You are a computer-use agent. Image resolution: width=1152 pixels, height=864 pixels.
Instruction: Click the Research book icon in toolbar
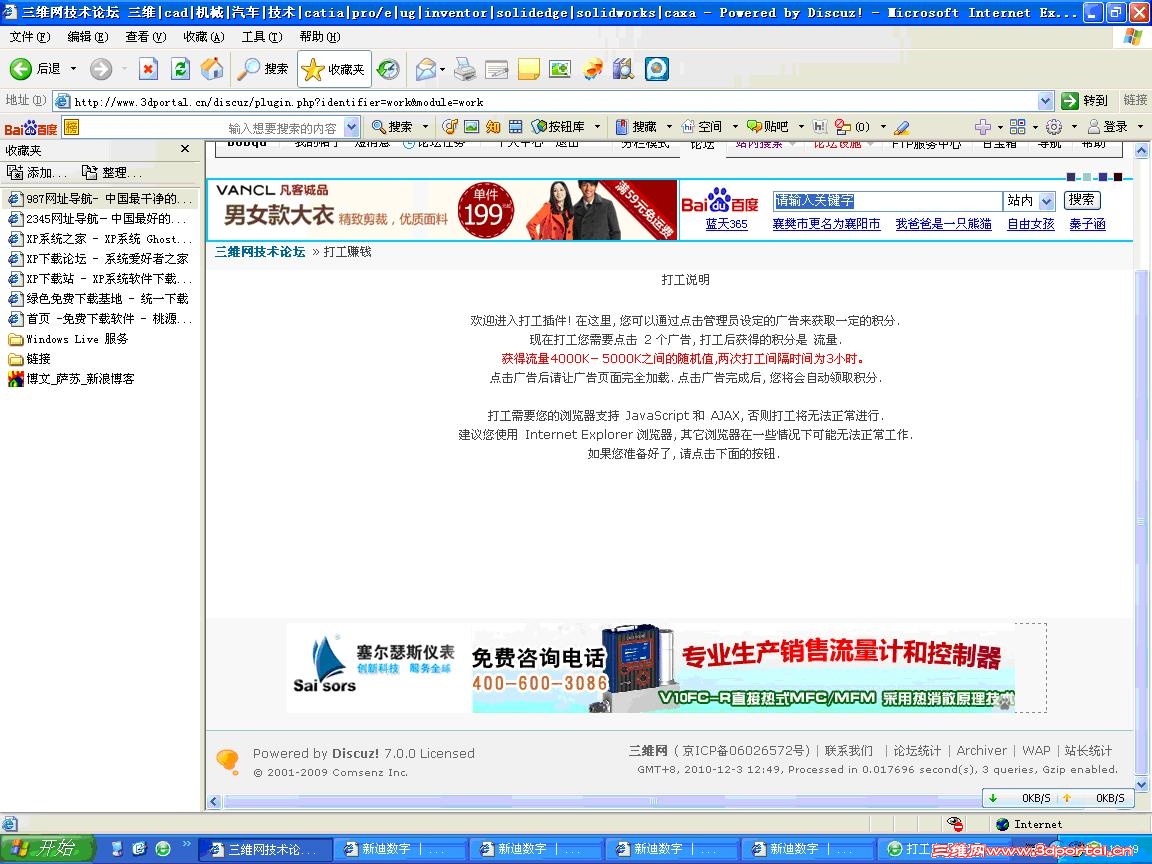623,69
